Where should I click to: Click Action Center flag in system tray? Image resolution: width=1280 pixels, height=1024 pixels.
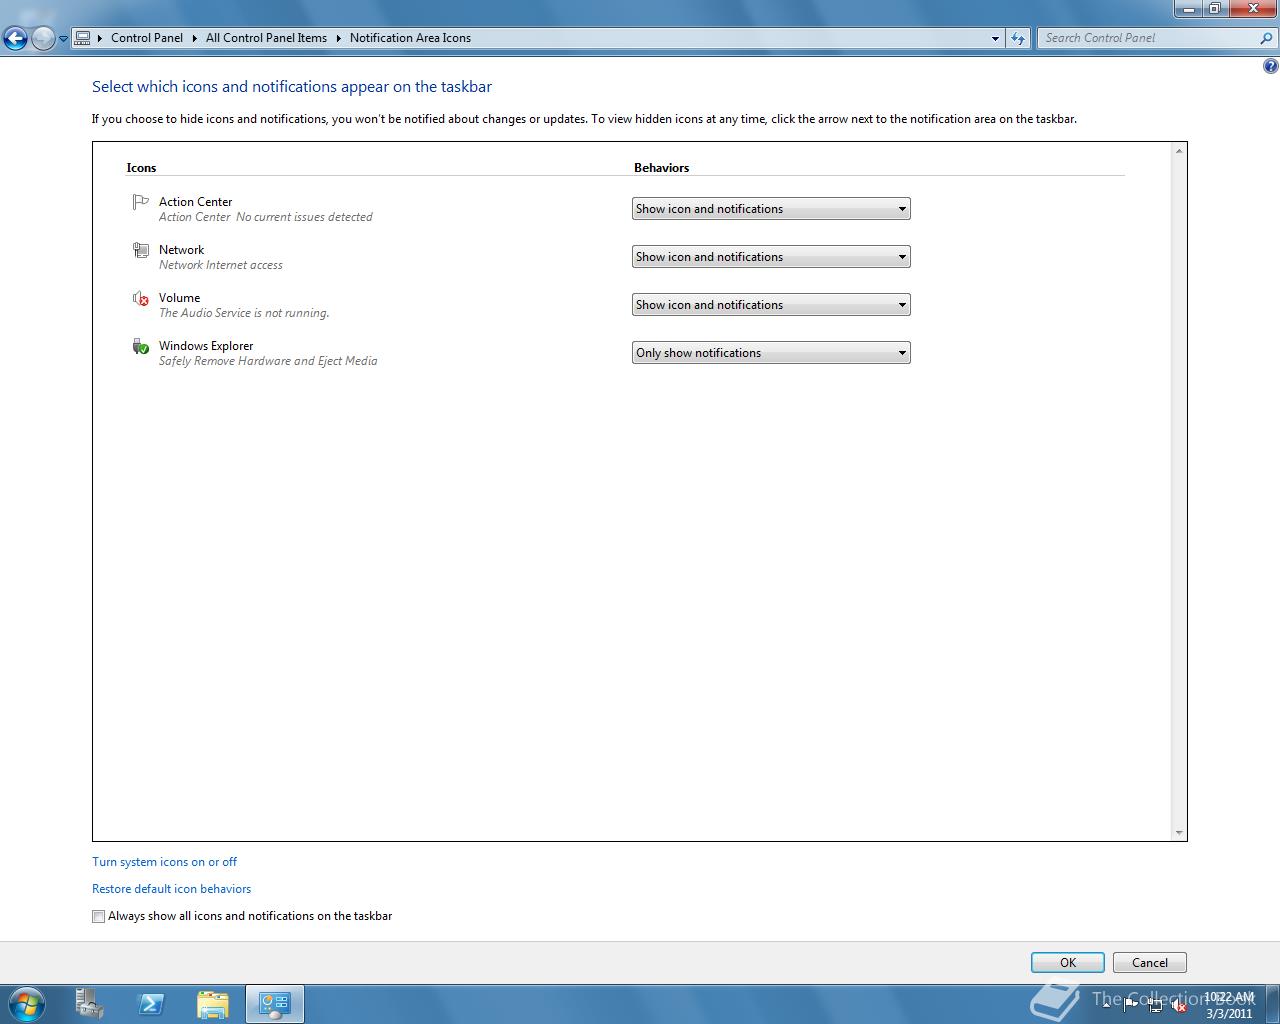point(1131,1006)
